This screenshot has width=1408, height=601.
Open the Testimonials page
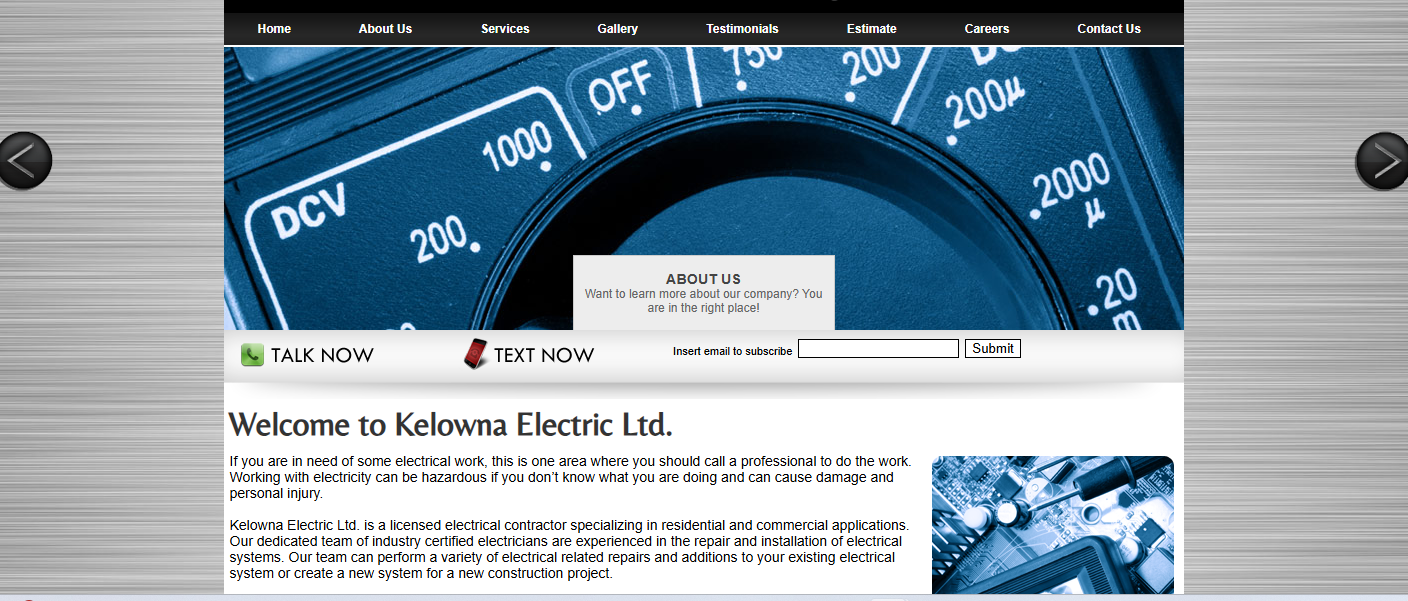(x=742, y=29)
